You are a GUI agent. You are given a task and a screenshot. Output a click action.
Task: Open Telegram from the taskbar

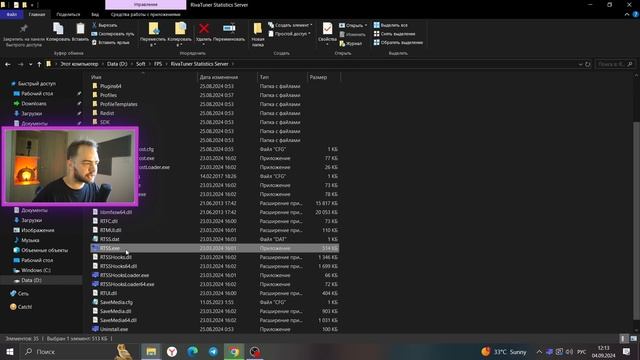[x=213, y=351]
